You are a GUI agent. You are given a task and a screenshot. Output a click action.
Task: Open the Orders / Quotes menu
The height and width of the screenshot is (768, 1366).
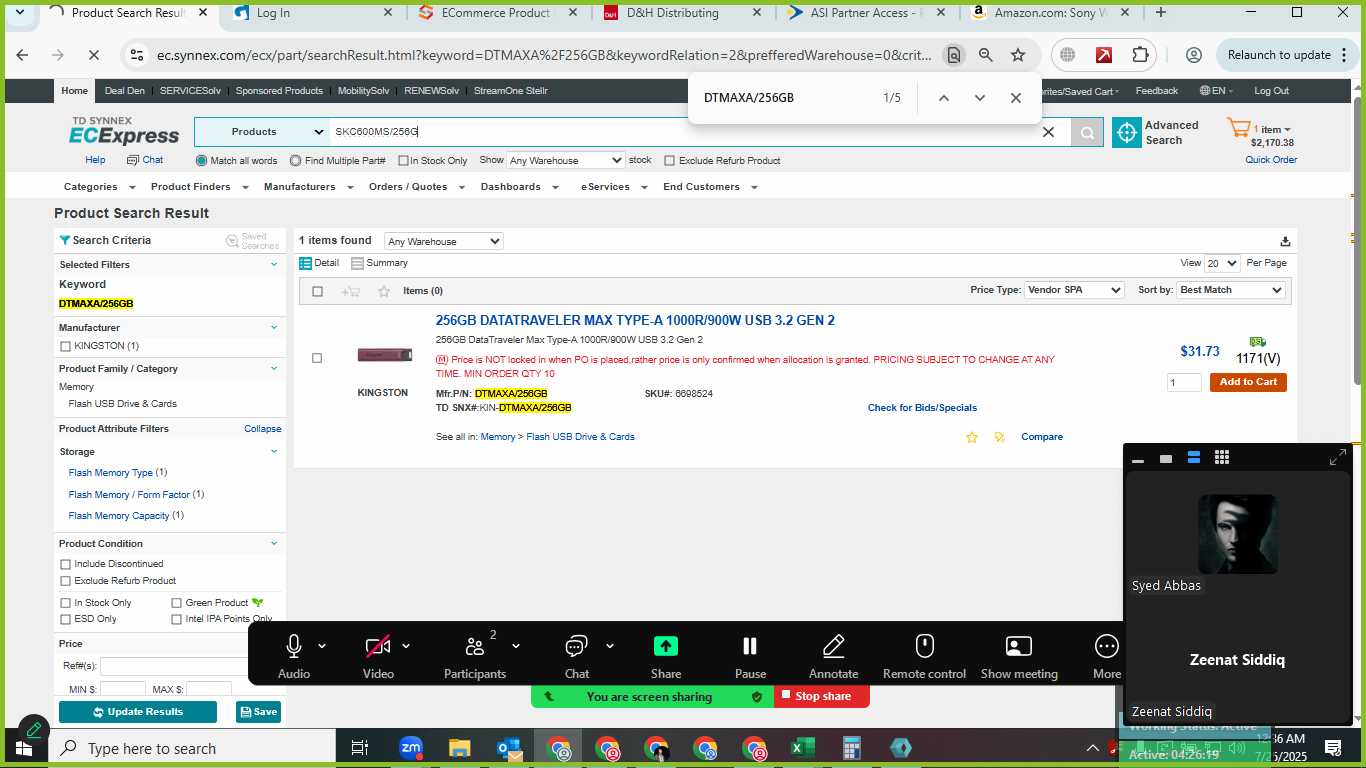[x=415, y=187]
